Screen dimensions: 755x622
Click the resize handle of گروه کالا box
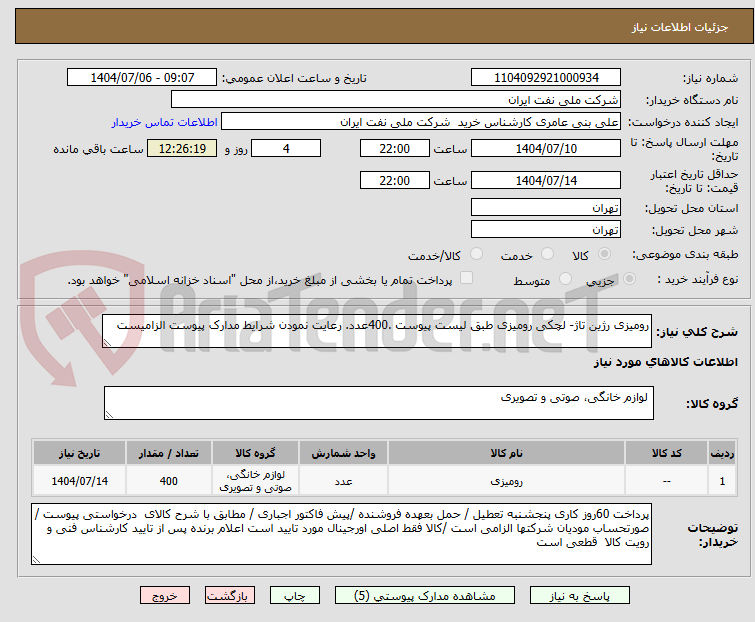click(109, 415)
